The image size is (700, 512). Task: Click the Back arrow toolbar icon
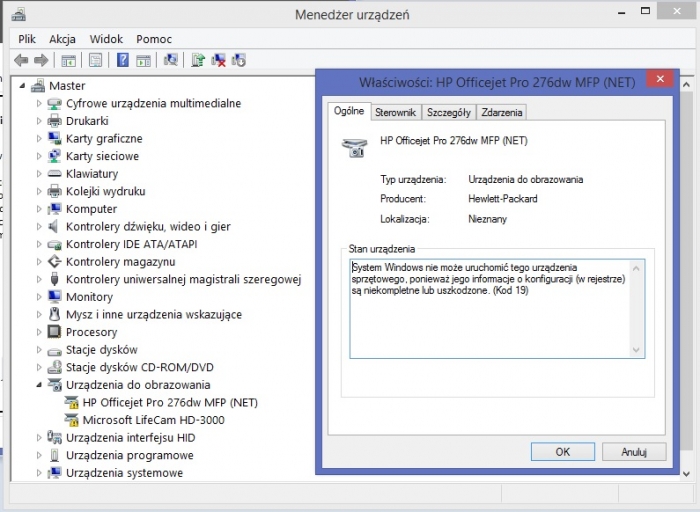point(21,60)
